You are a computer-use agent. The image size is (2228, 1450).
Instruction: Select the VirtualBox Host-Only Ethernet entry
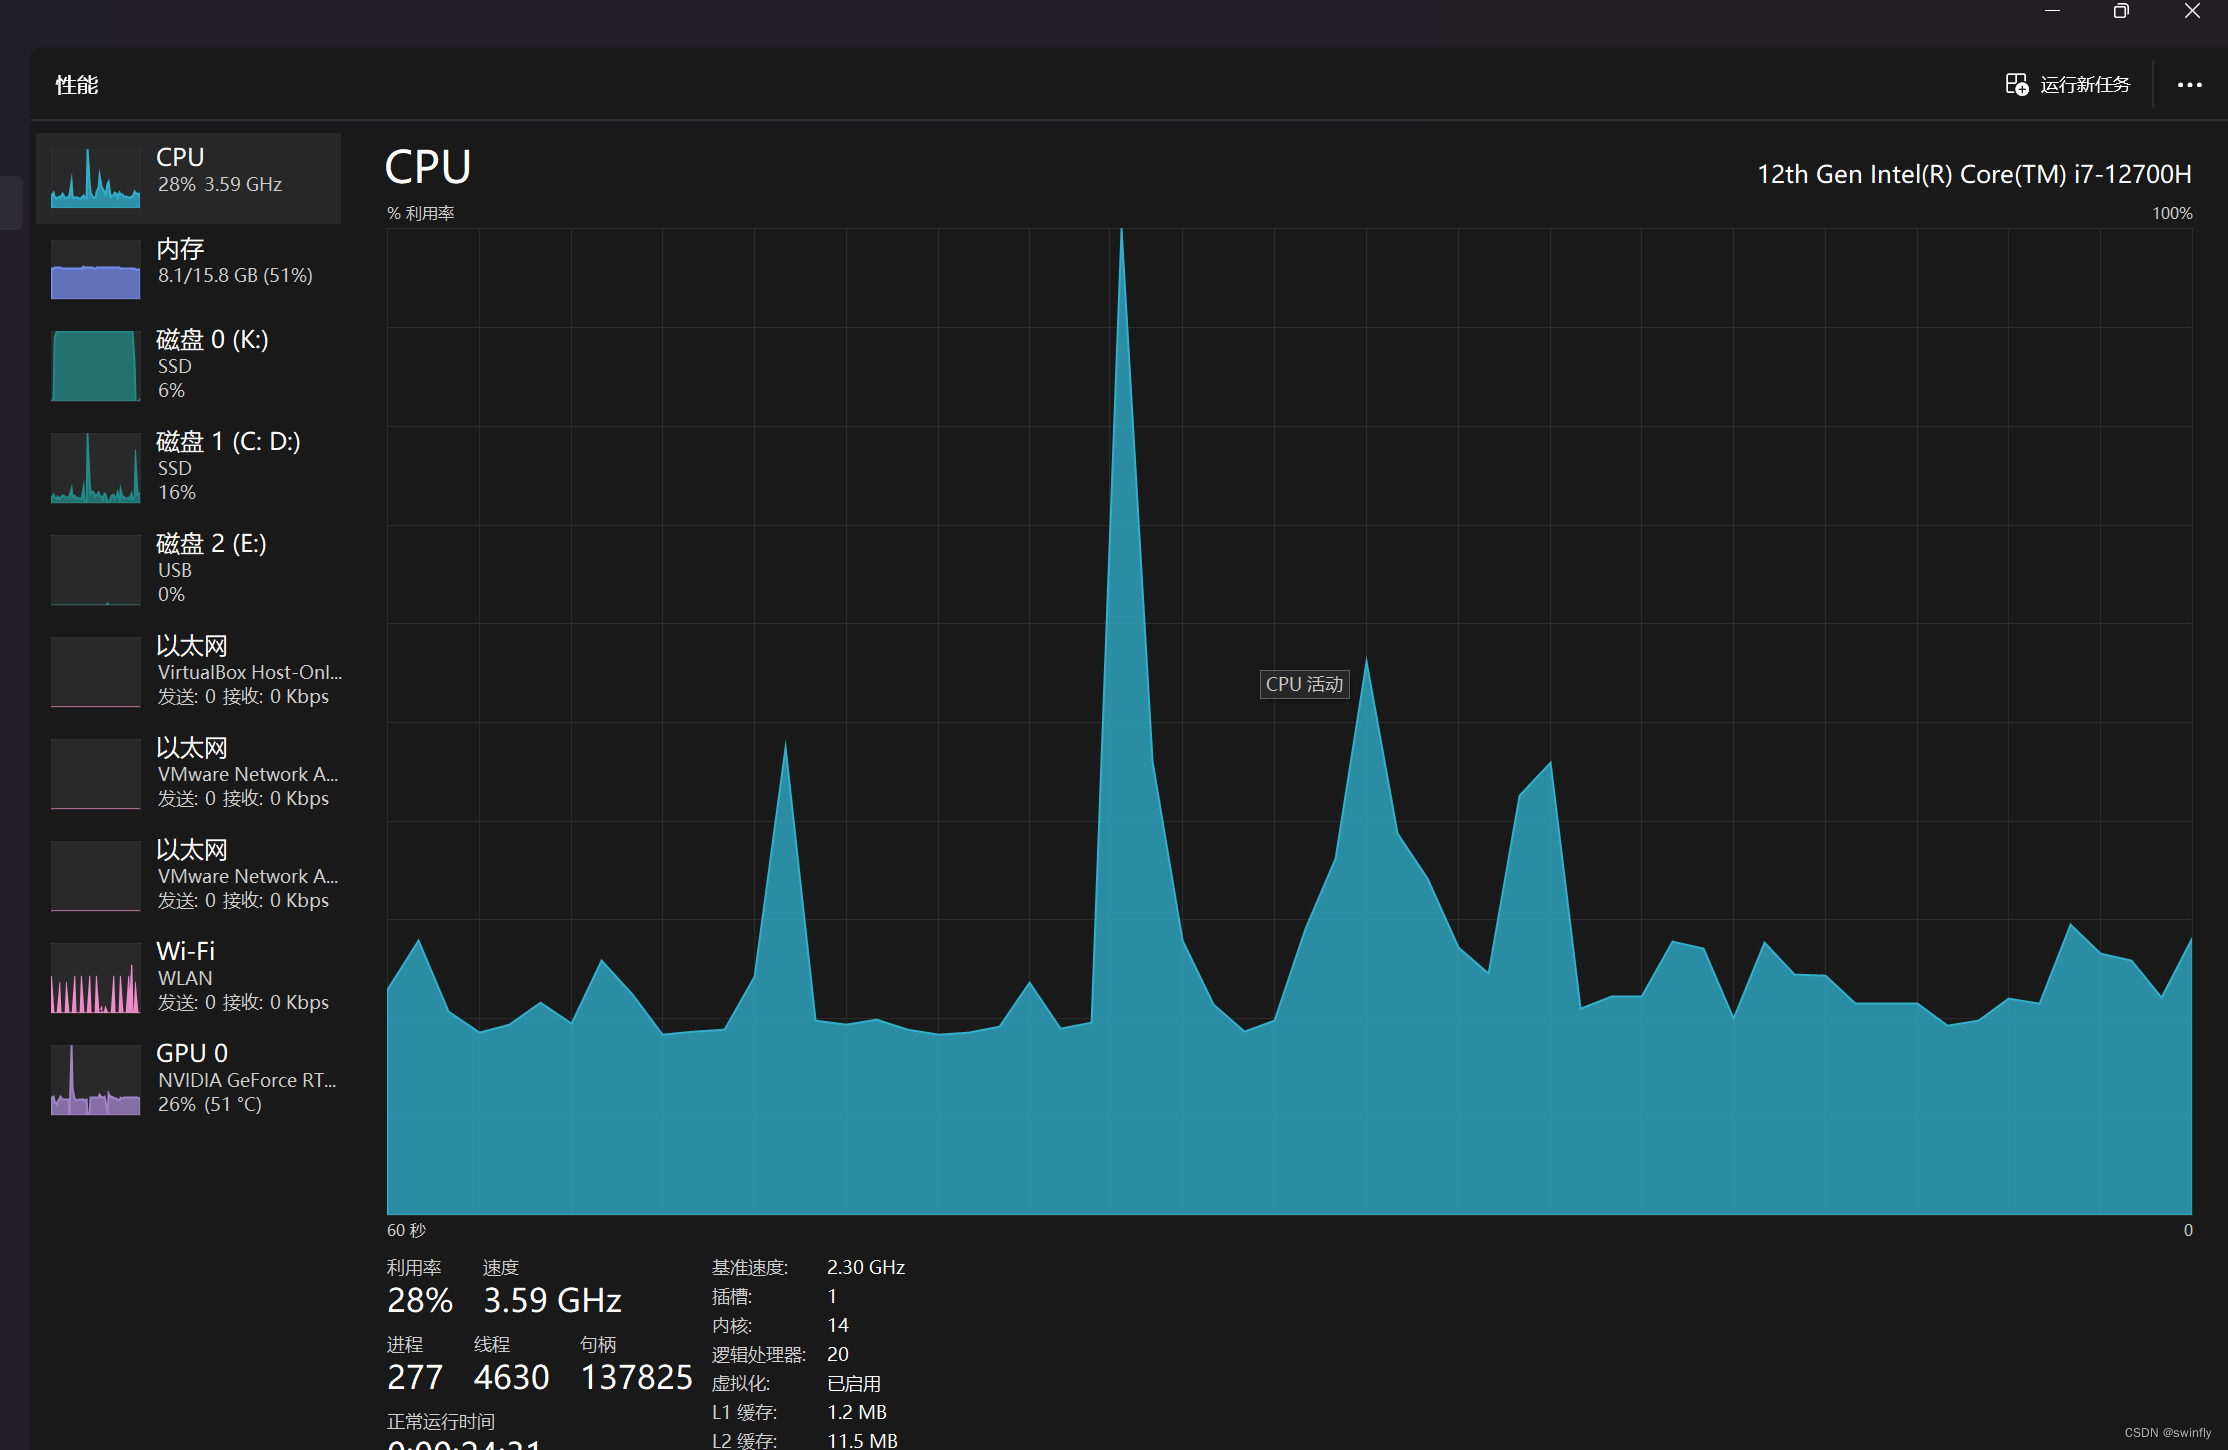(x=248, y=670)
